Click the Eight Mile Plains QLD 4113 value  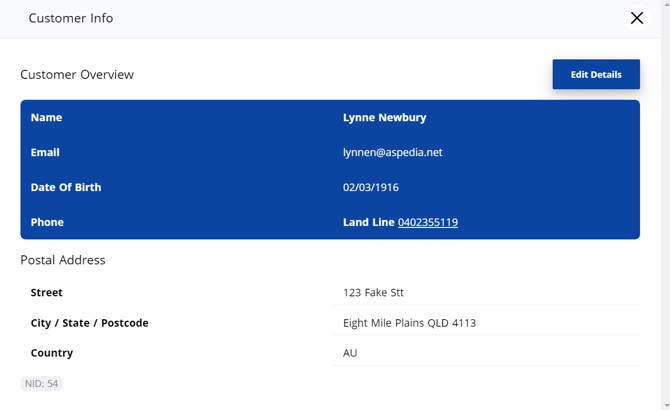(x=409, y=323)
